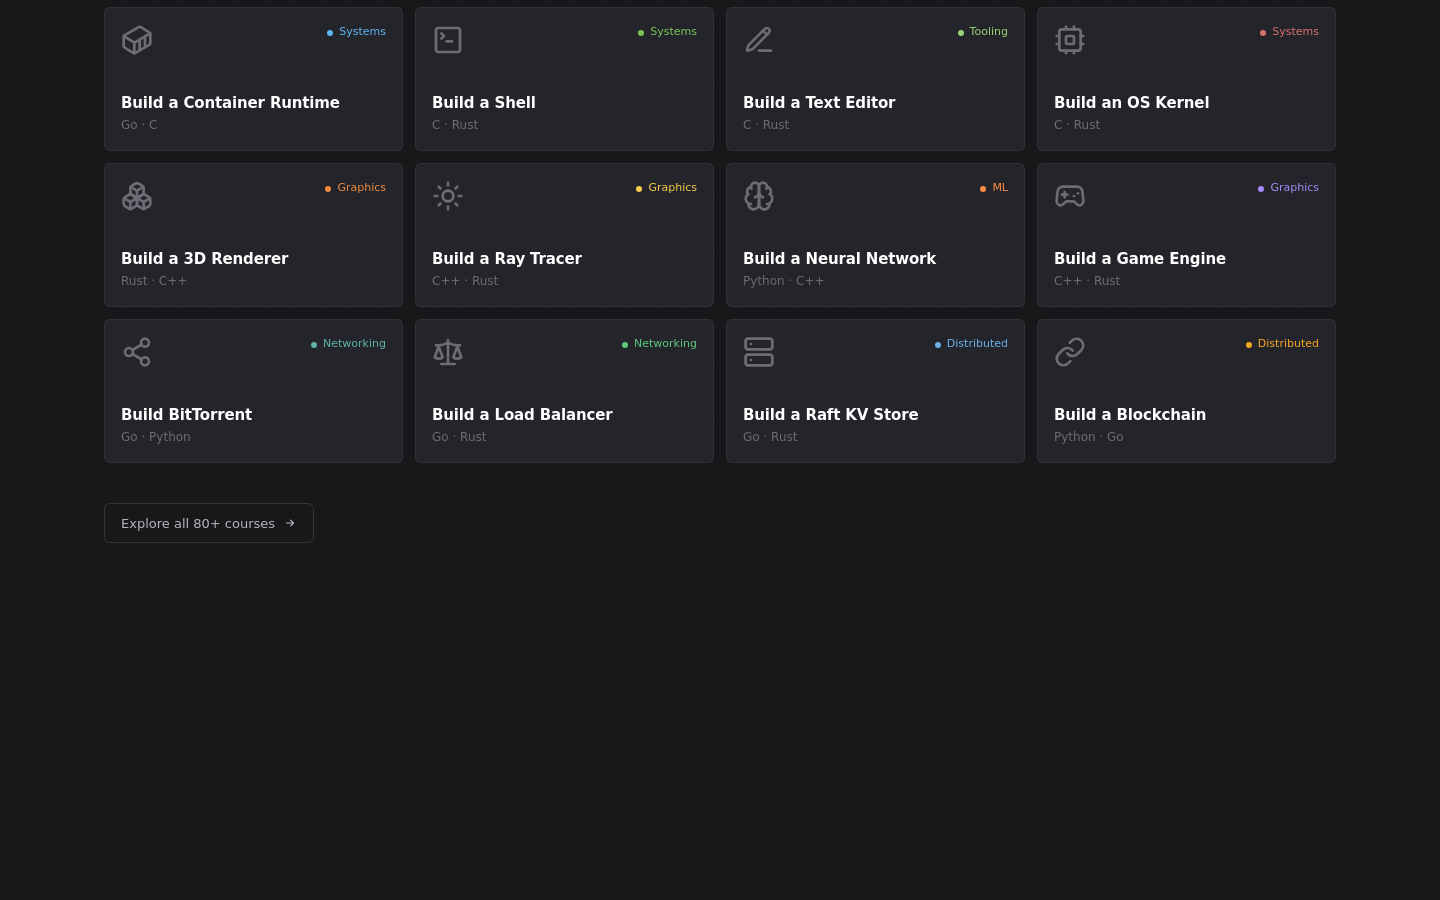
Task: Click "Rust · C++" languages under 3D Renderer
Action: (154, 281)
